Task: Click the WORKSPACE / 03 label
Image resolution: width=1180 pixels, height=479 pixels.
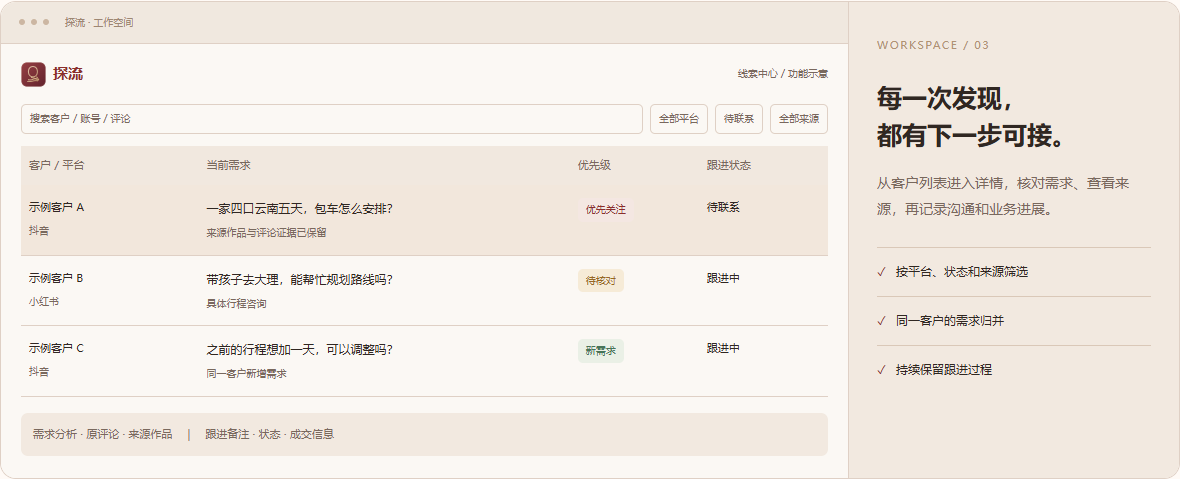Action: 933,45
